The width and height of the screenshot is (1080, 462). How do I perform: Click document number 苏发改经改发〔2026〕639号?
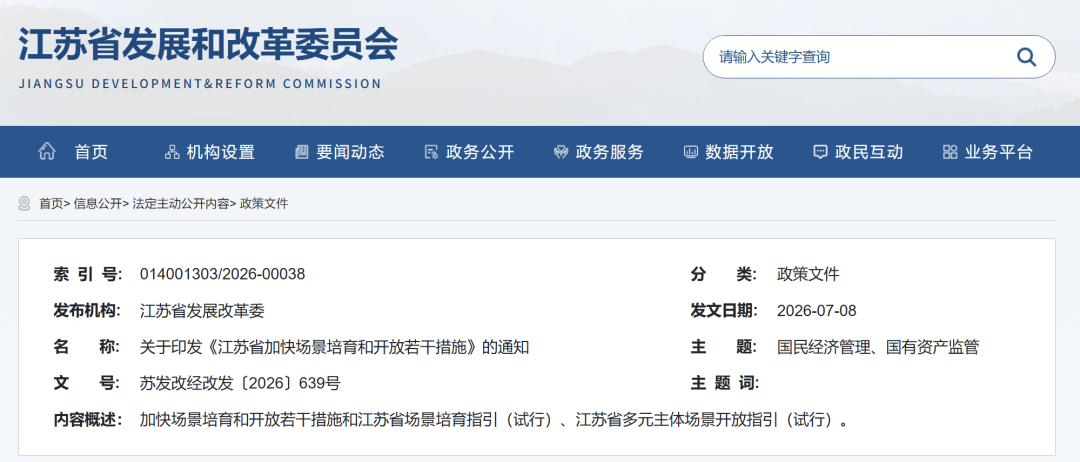[240, 384]
